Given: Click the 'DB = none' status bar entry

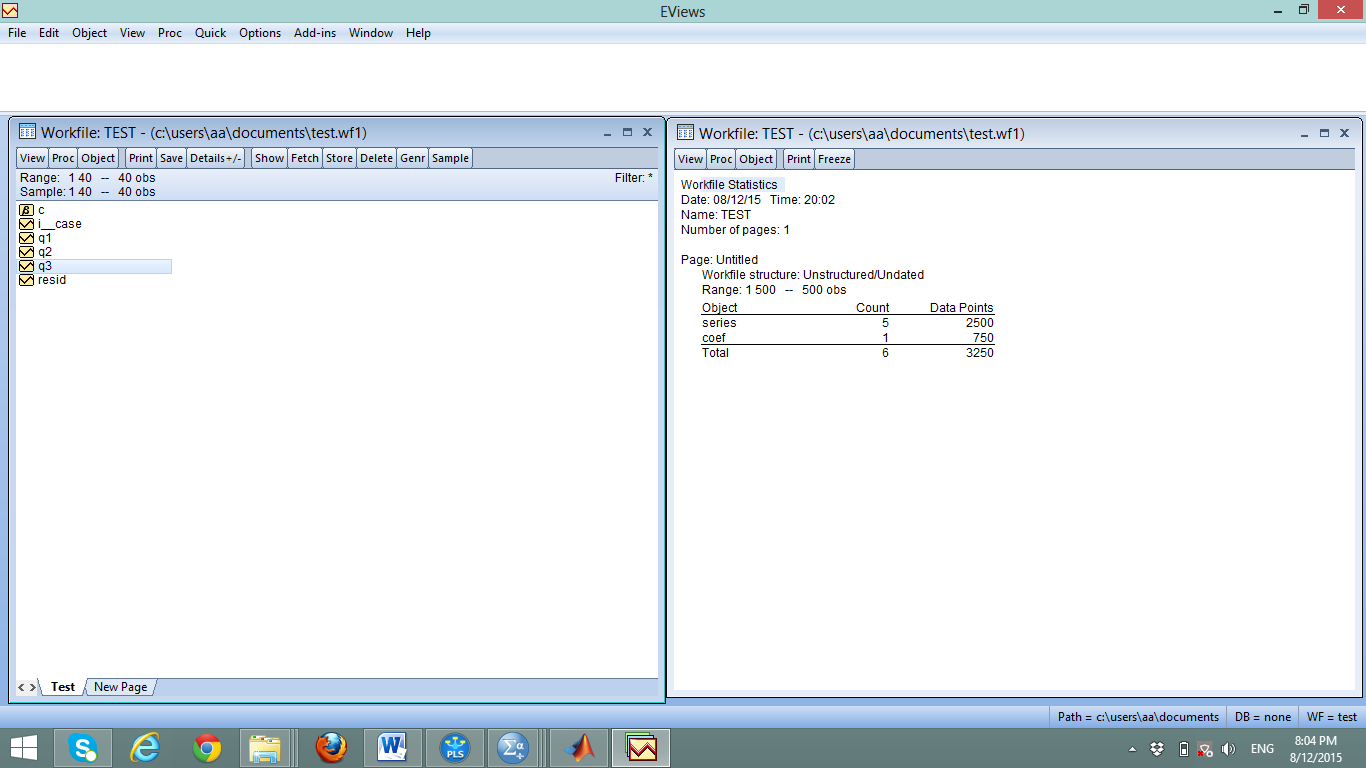Looking at the screenshot, I should tap(1263, 717).
